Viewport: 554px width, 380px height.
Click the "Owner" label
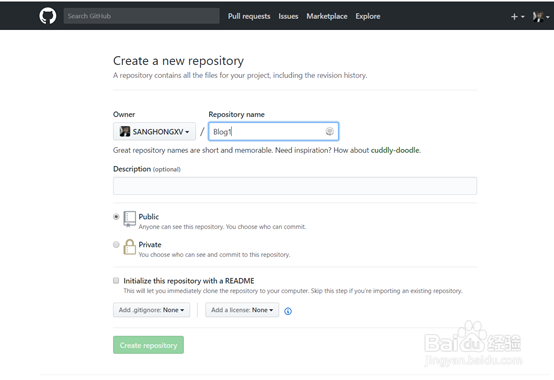pyautogui.click(x=124, y=114)
